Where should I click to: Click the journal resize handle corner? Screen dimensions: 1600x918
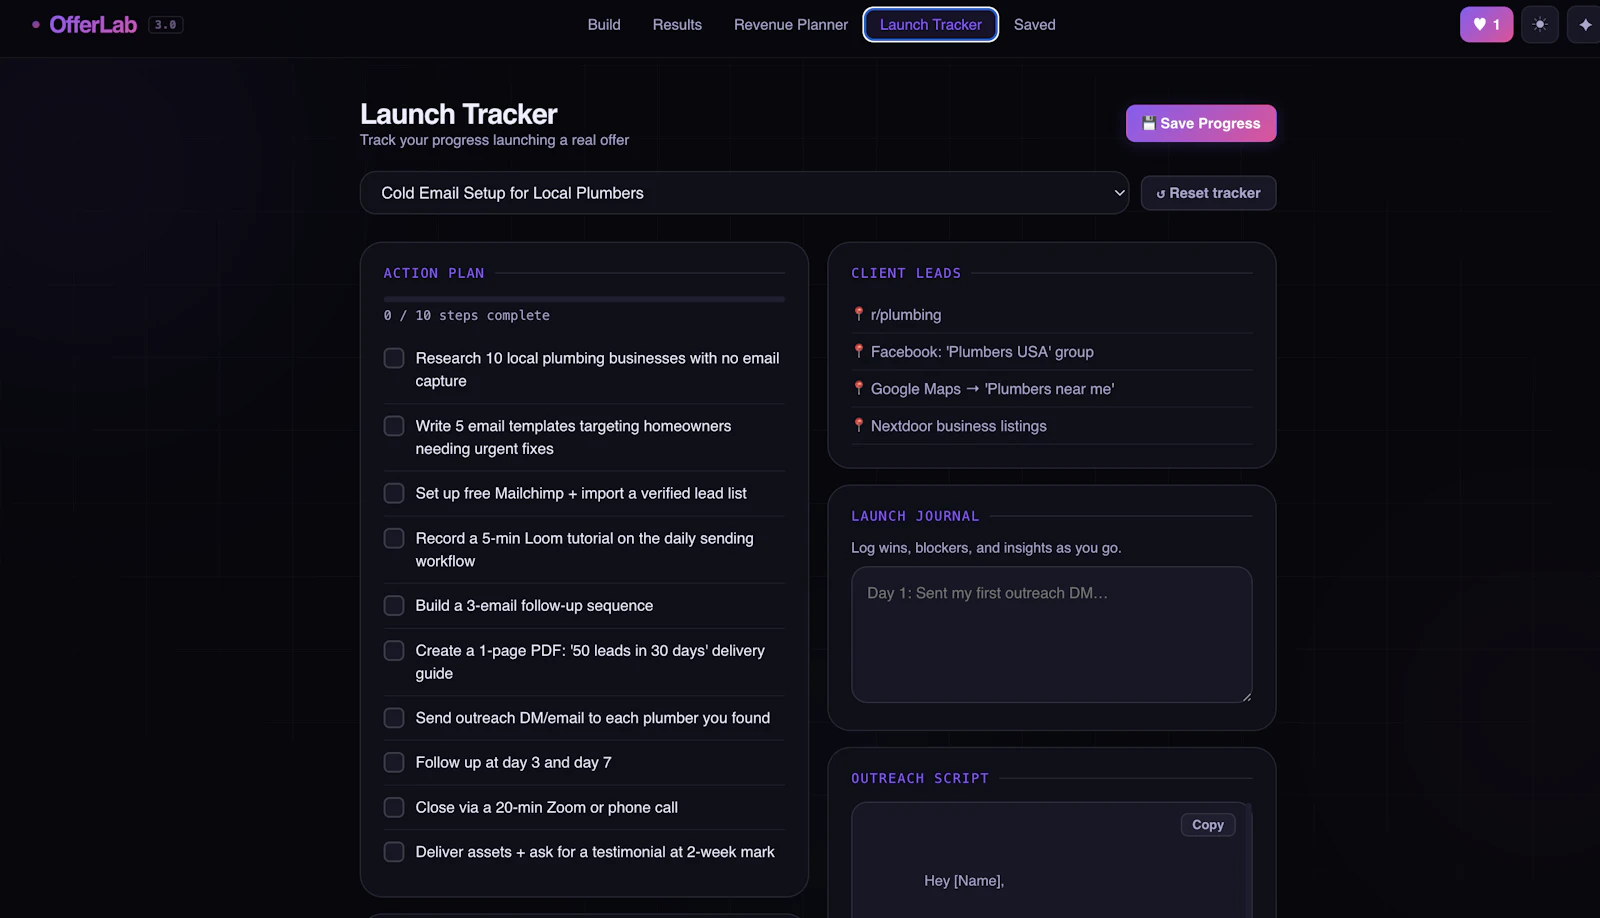pyautogui.click(x=1246, y=697)
